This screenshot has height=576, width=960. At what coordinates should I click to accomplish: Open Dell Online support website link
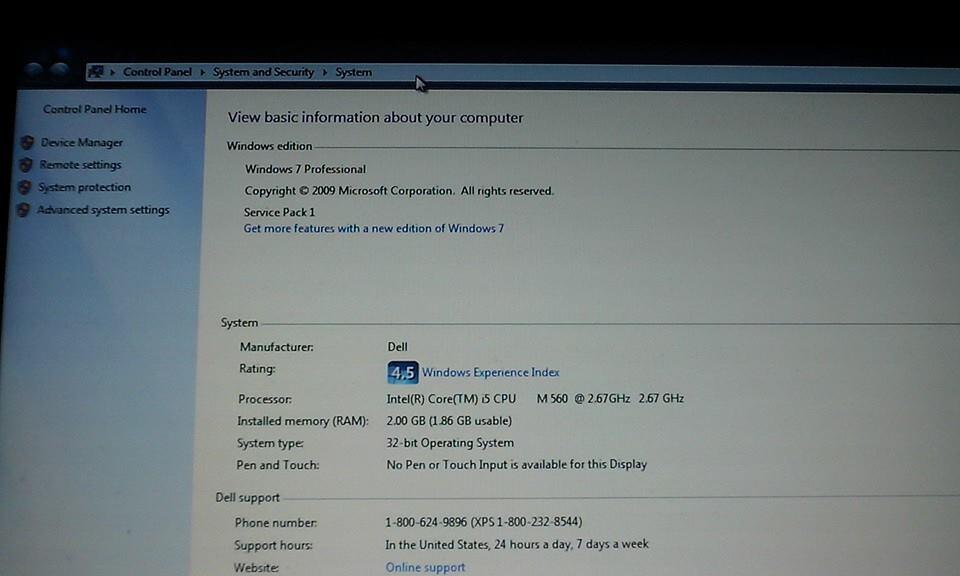pos(425,567)
